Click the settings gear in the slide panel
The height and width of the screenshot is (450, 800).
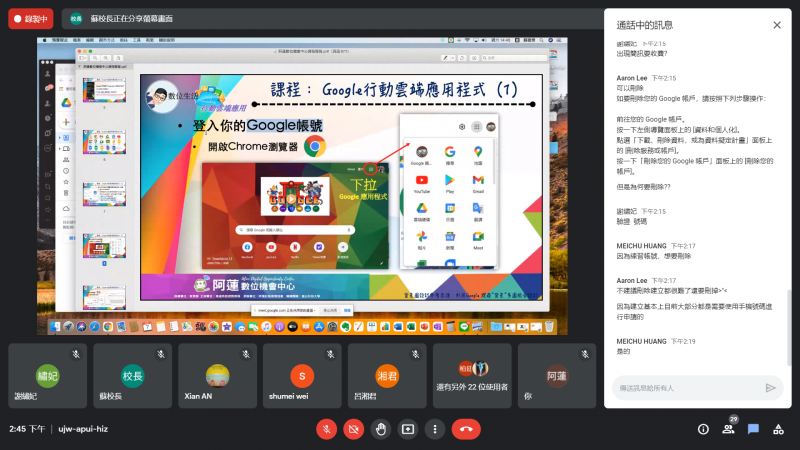pos(462,127)
